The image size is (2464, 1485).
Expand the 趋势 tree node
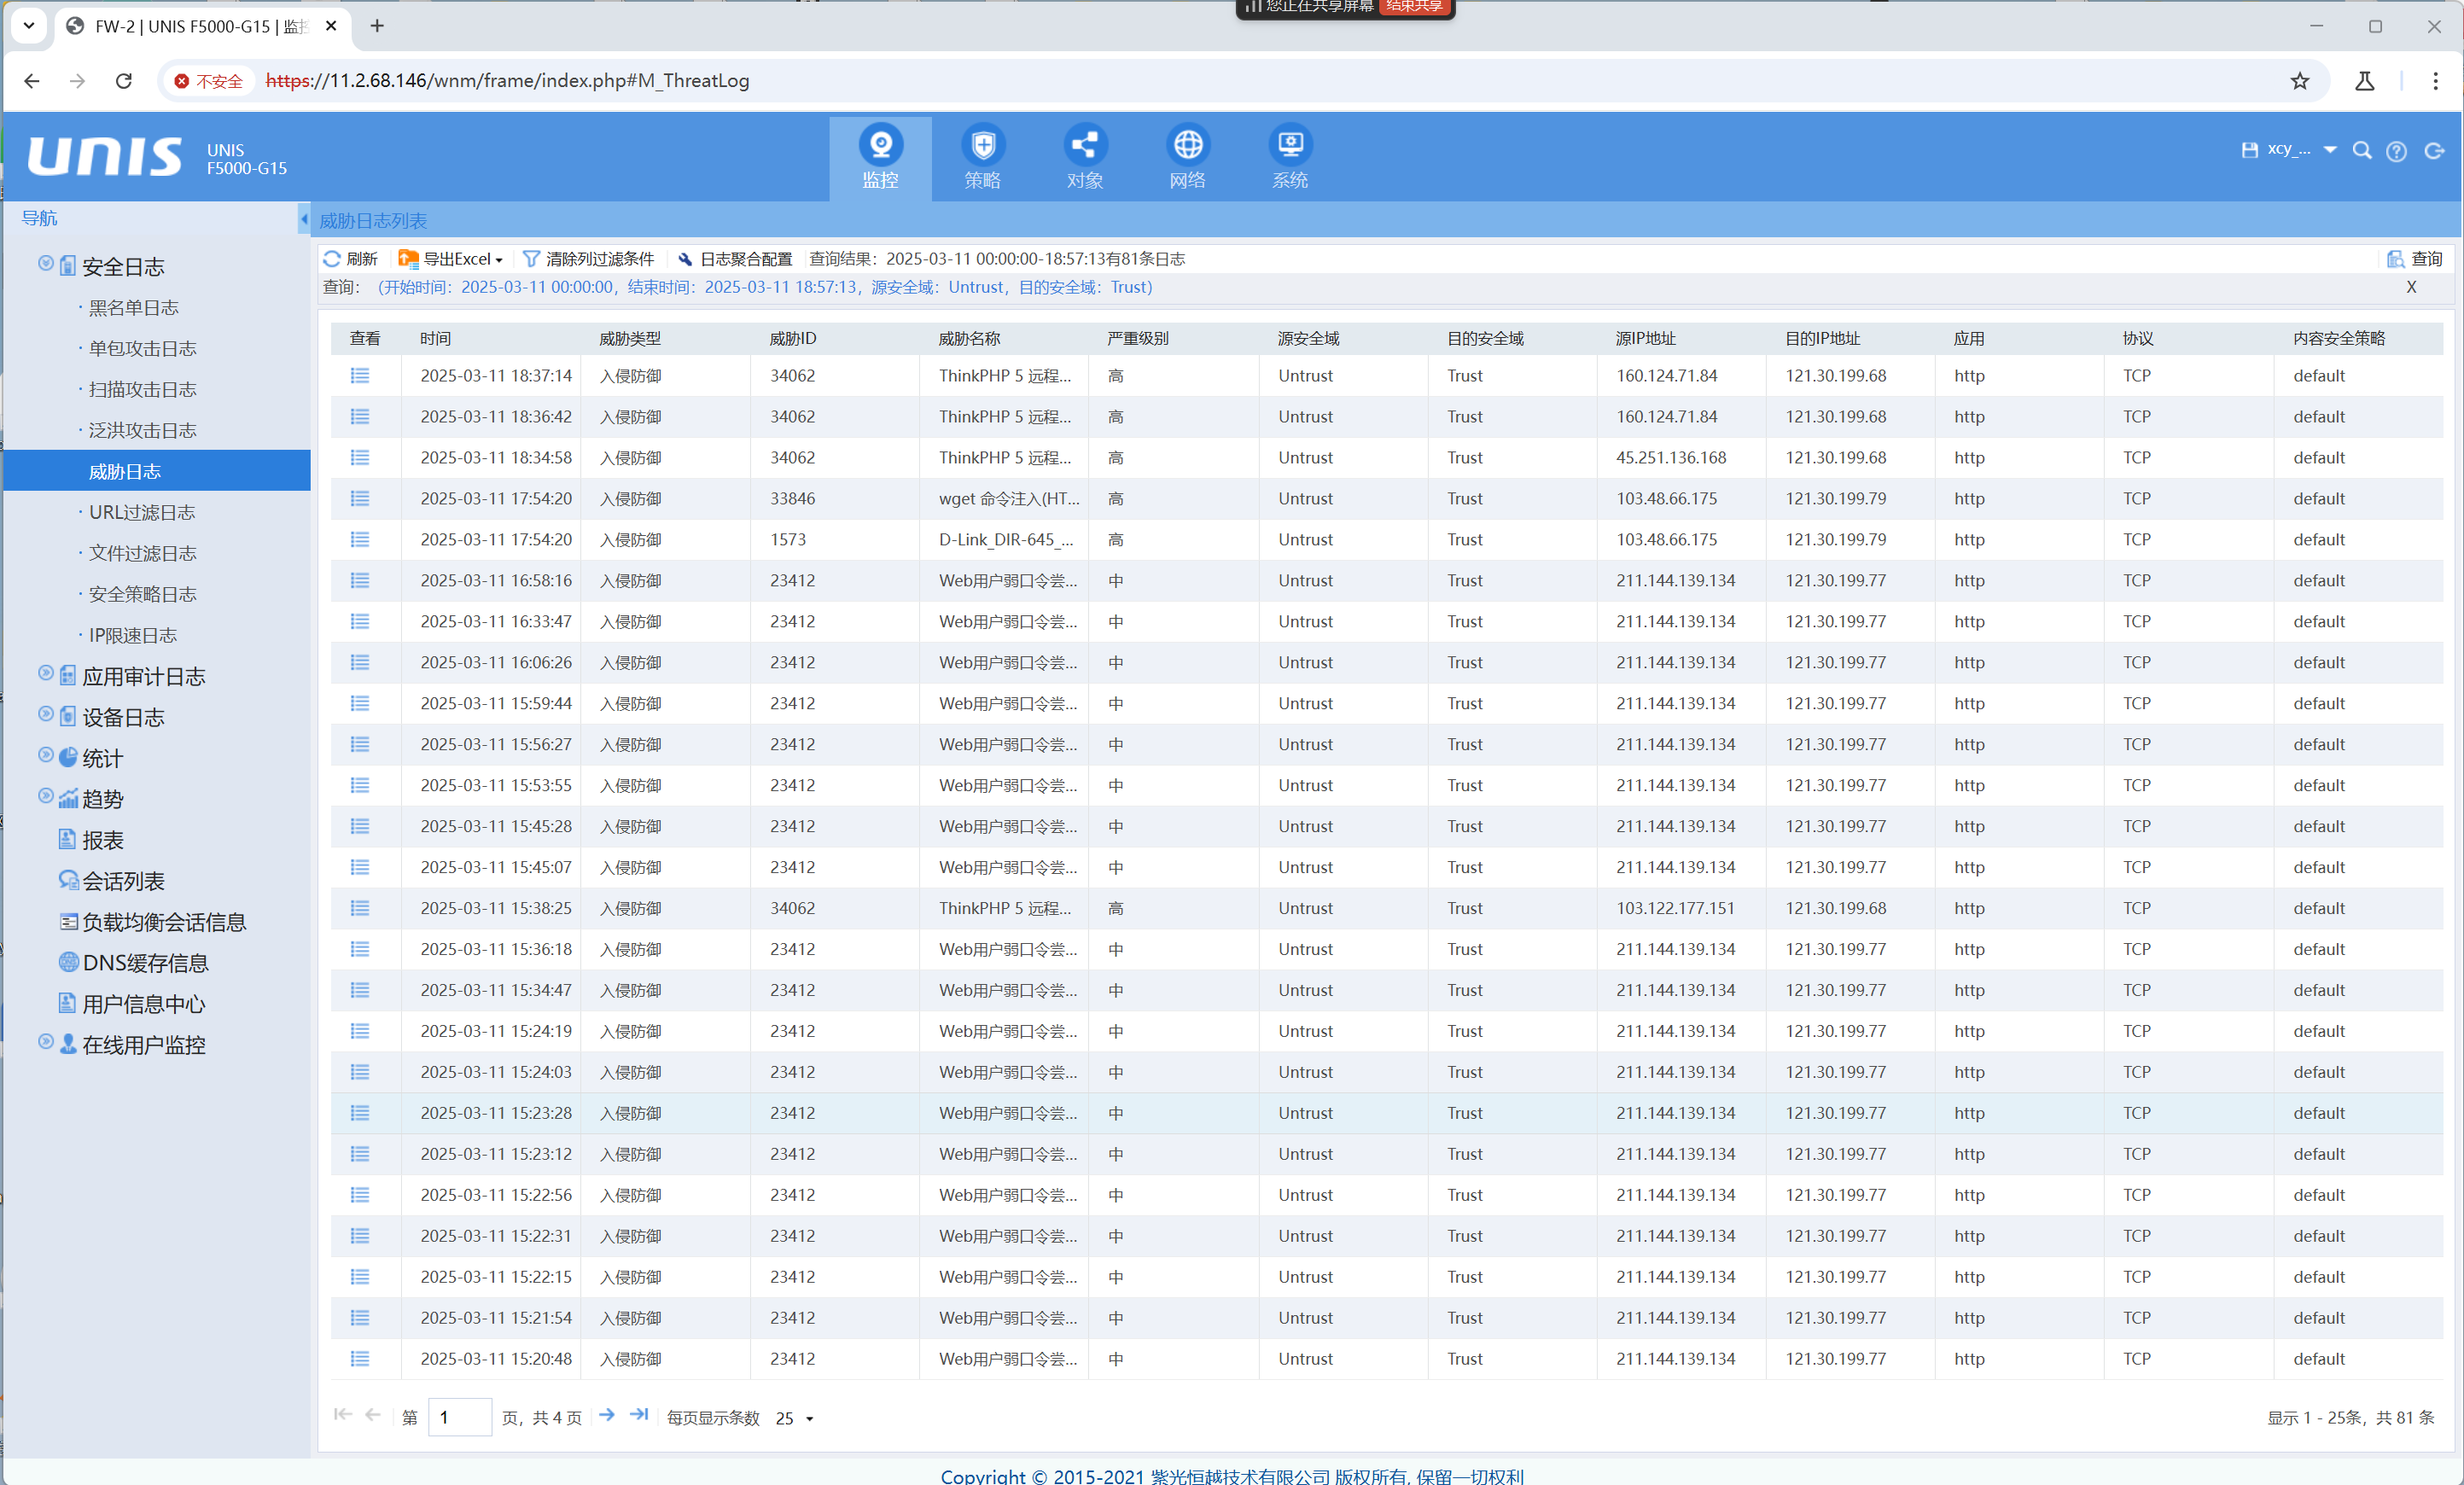(x=45, y=796)
